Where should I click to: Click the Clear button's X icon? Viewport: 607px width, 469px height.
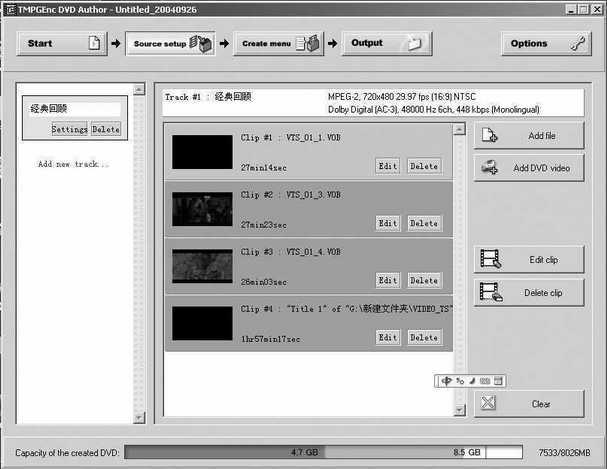[488, 404]
